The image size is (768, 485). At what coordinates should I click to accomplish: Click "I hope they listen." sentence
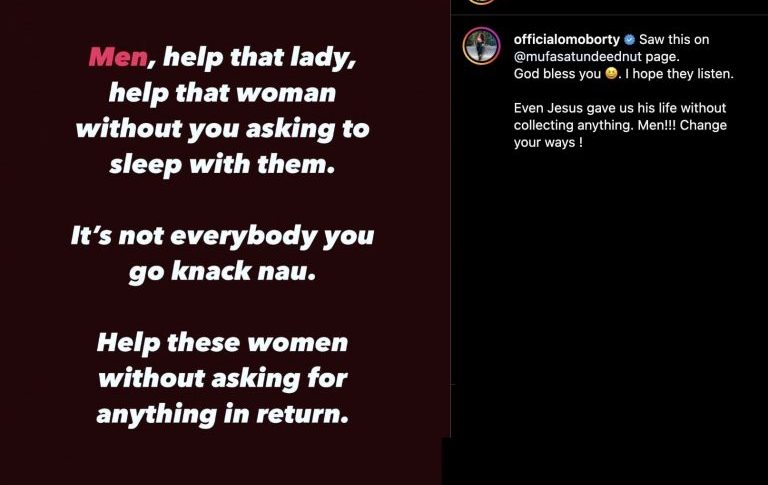coord(679,74)
